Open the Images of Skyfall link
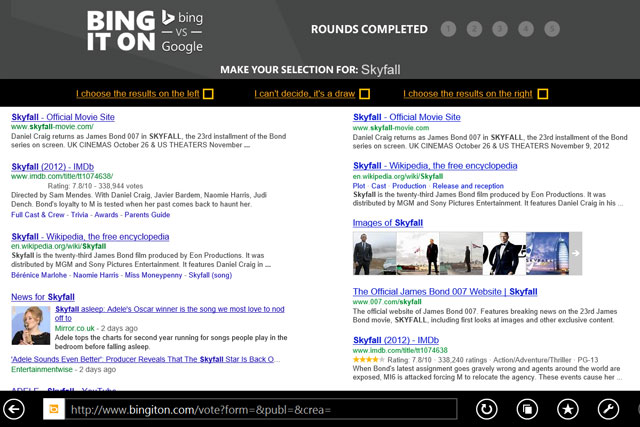The height and width of the screenshot is (427, 640). pos(388,223)
